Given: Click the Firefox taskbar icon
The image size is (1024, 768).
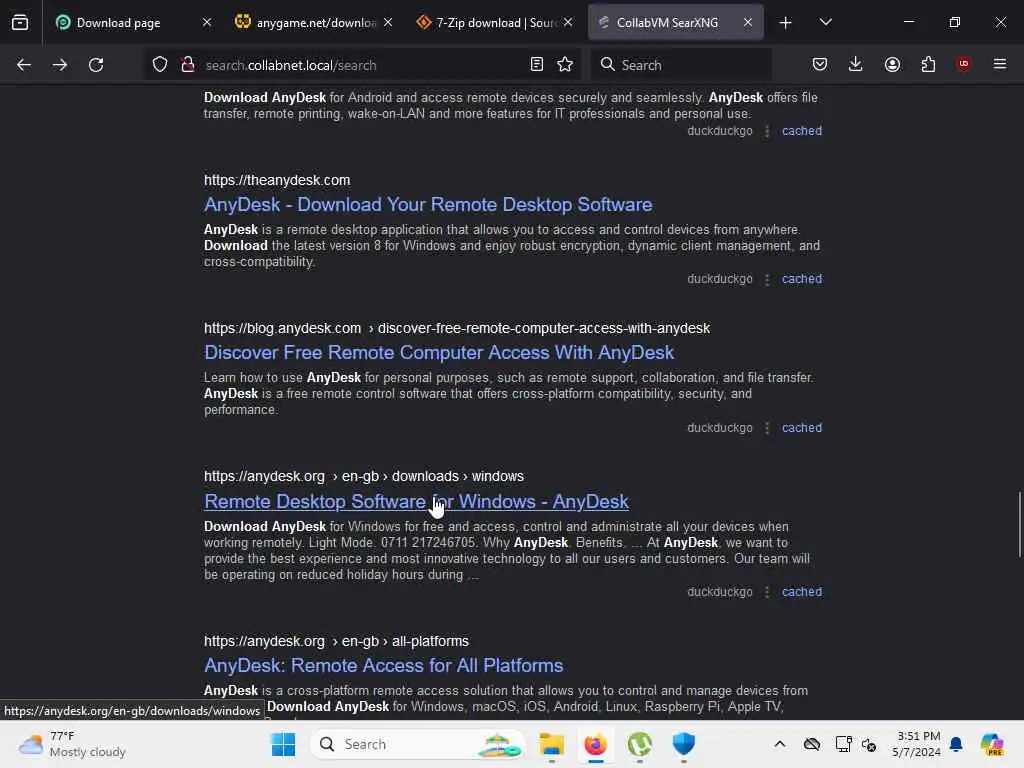Looking at the screenshot, I should [596, 744].
